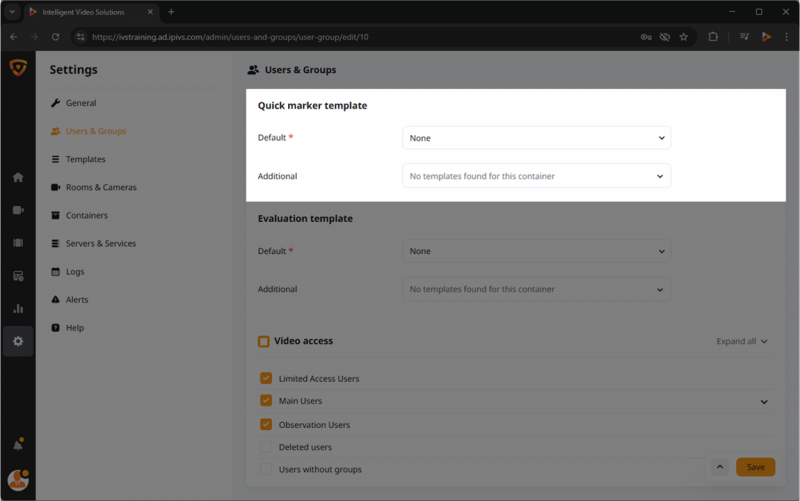Screen dimensions: 800x501
Task: Open Alerts settings
Action: [77, 299]
